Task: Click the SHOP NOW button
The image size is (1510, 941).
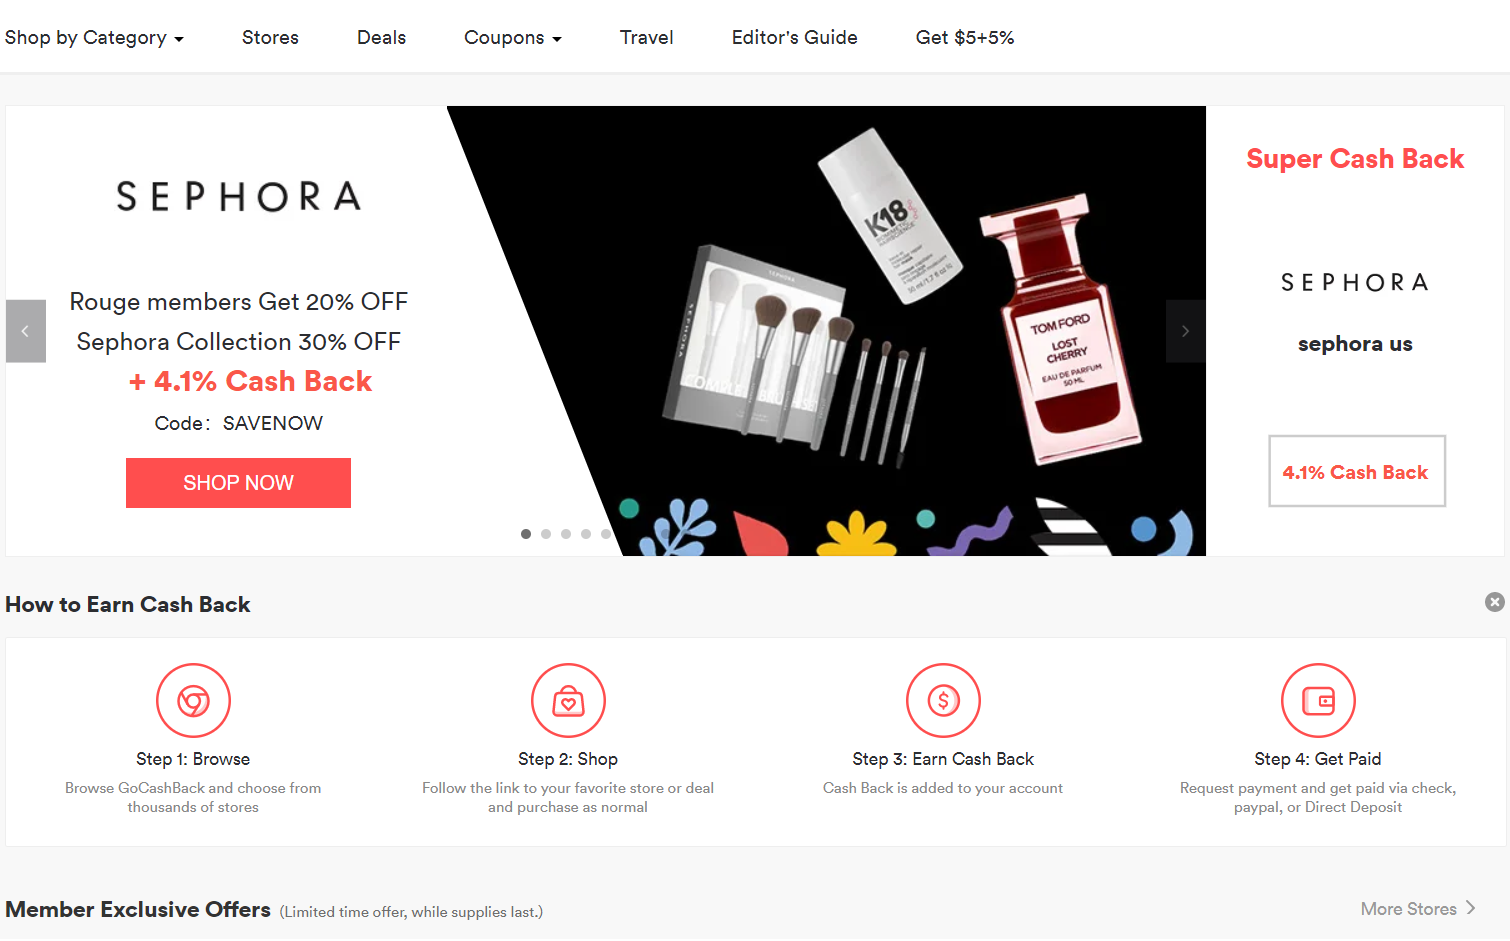Action: [238, 483]
